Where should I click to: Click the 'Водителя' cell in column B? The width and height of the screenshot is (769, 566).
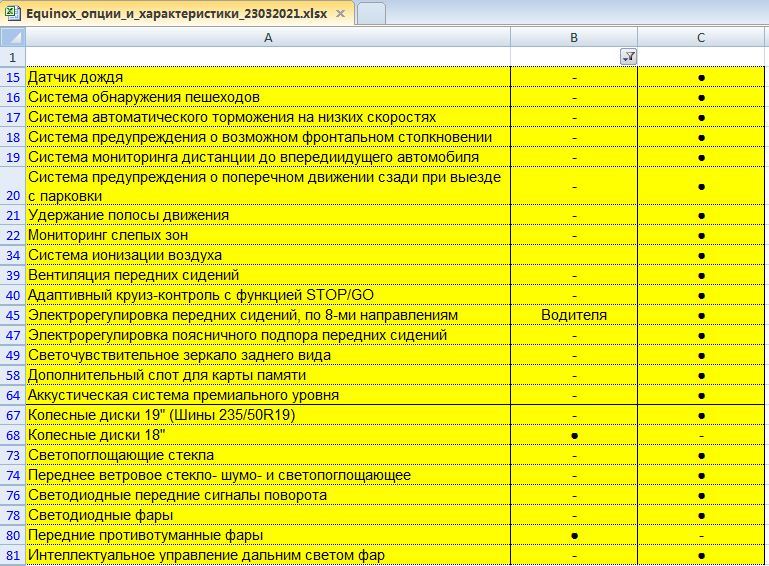[573, 315]
